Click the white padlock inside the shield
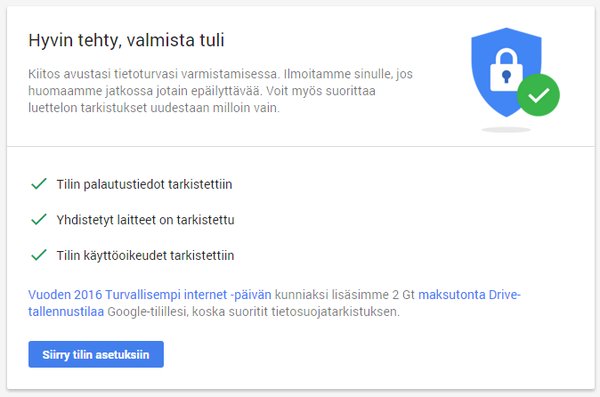This screenshot has width=600, height=397. [x=506, y=70]
